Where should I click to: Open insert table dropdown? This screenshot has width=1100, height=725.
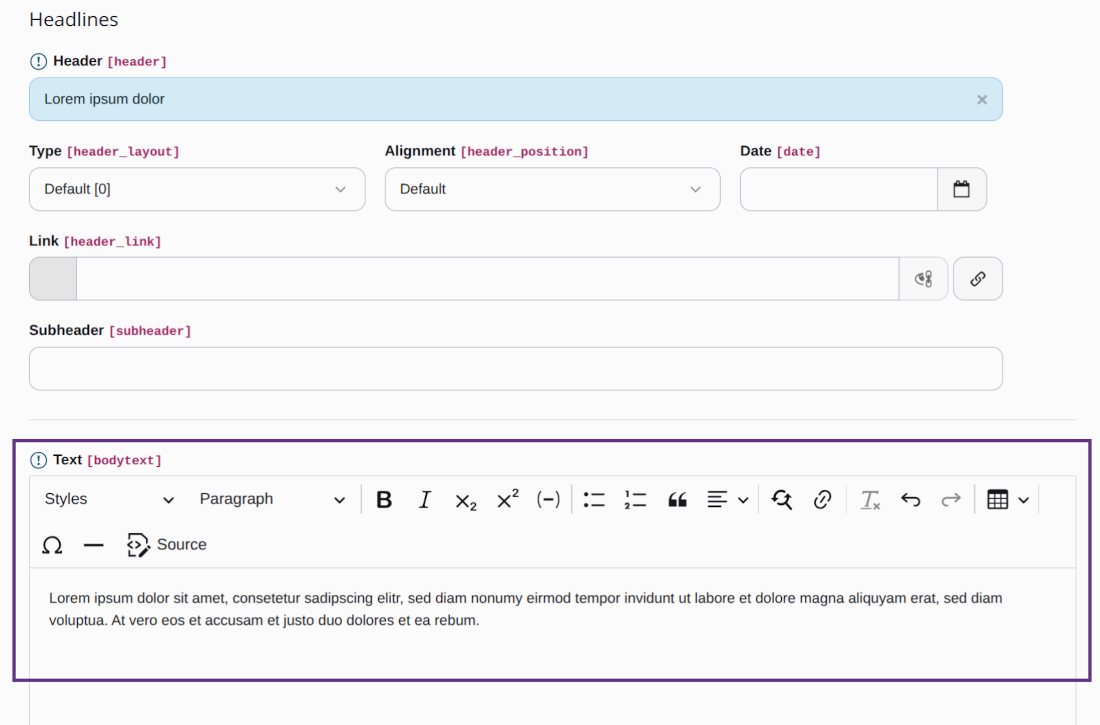(x=1008, y=500)
